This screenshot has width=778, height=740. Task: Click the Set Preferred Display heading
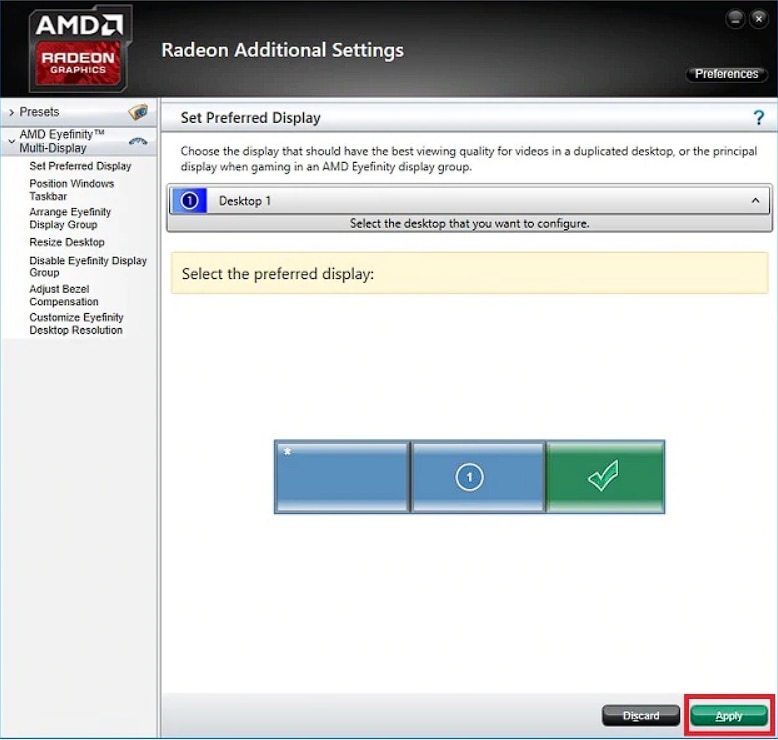251,118
